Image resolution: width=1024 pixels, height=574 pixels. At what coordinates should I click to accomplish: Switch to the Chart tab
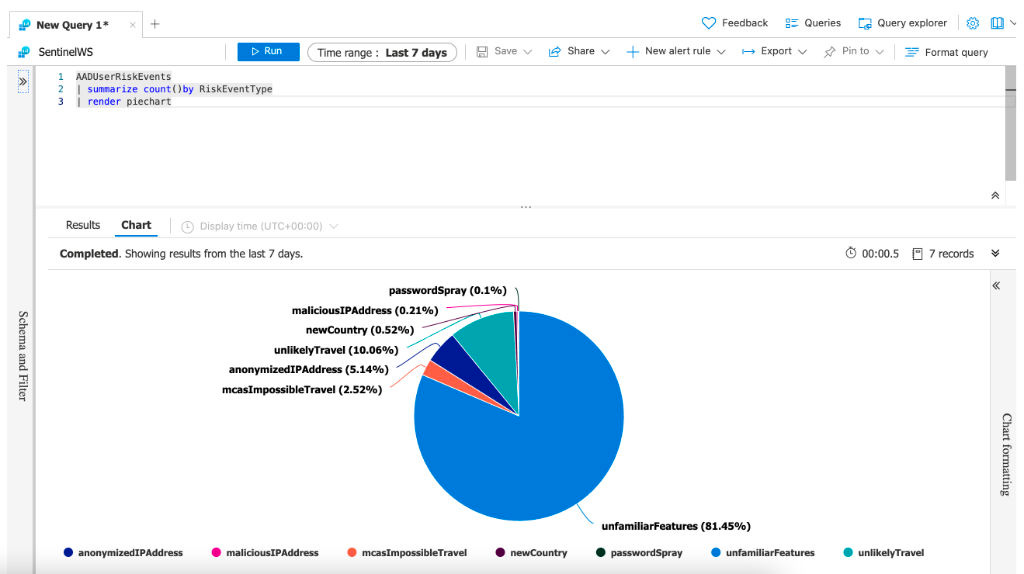136,225
